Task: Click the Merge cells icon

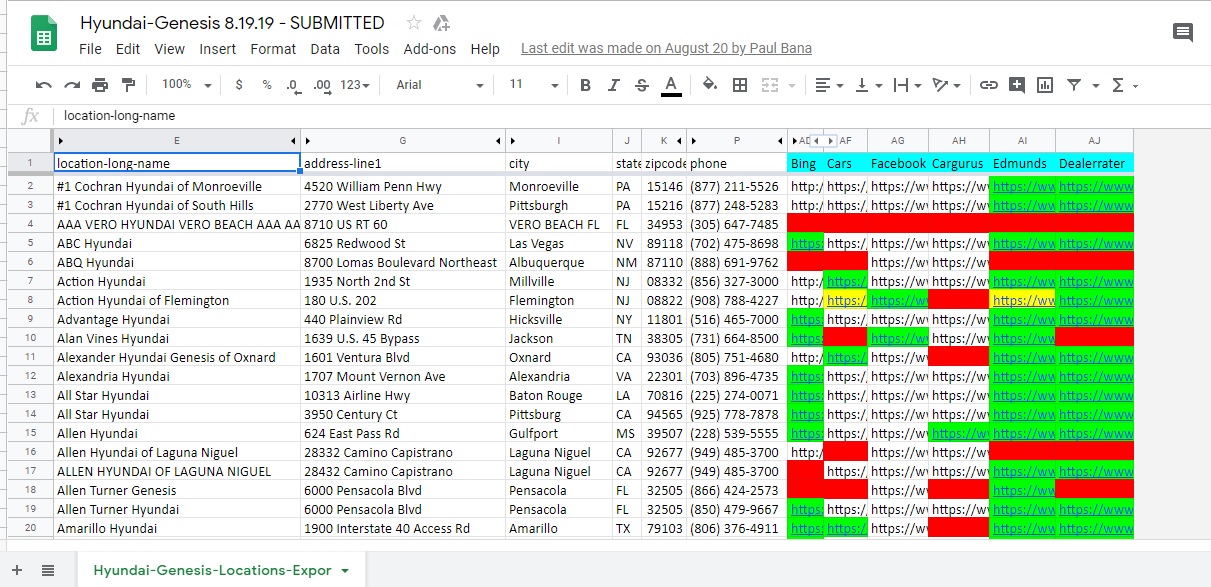Action: pos(769,85)
